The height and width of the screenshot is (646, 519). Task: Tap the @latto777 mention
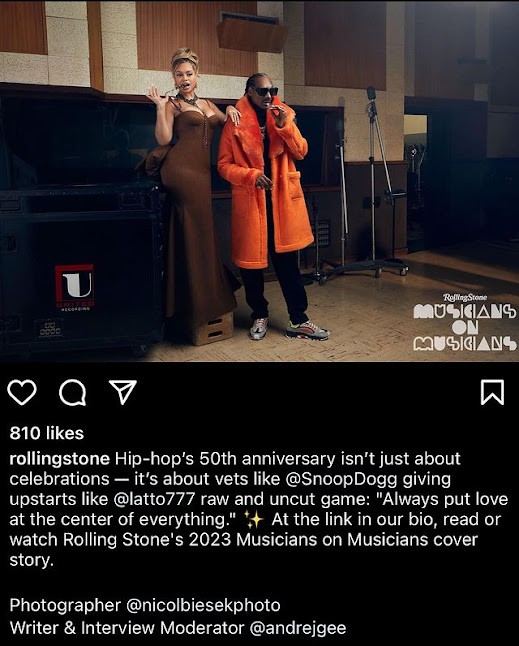(x=154, y=499)
